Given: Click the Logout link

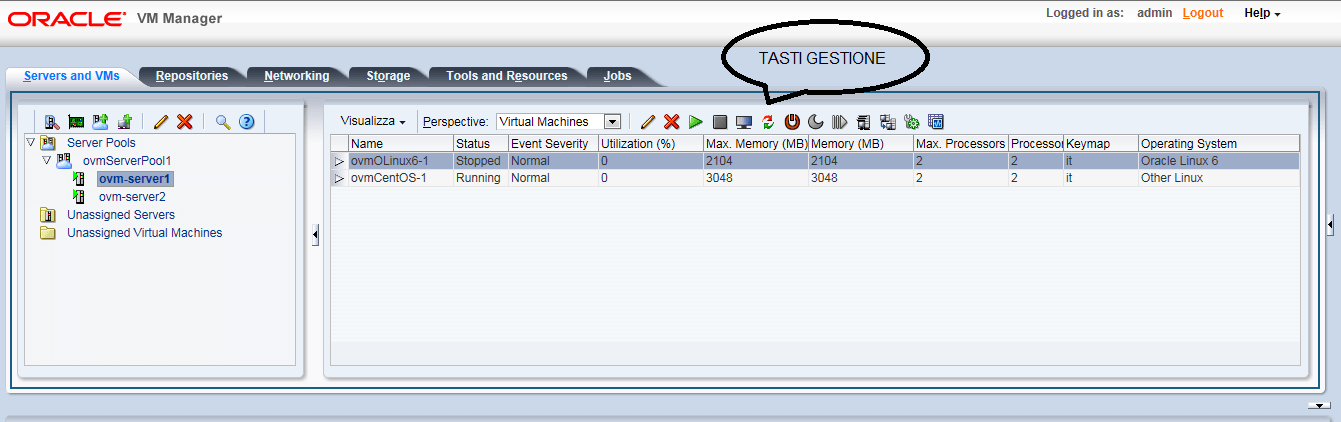Looking at the screenshot, I should (x=1203, y=13).
